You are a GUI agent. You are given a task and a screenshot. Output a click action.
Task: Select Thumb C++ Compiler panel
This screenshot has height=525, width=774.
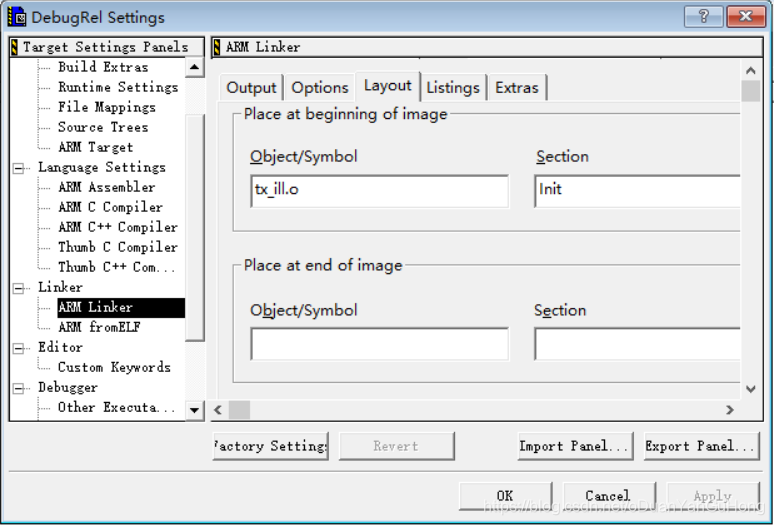116,267
